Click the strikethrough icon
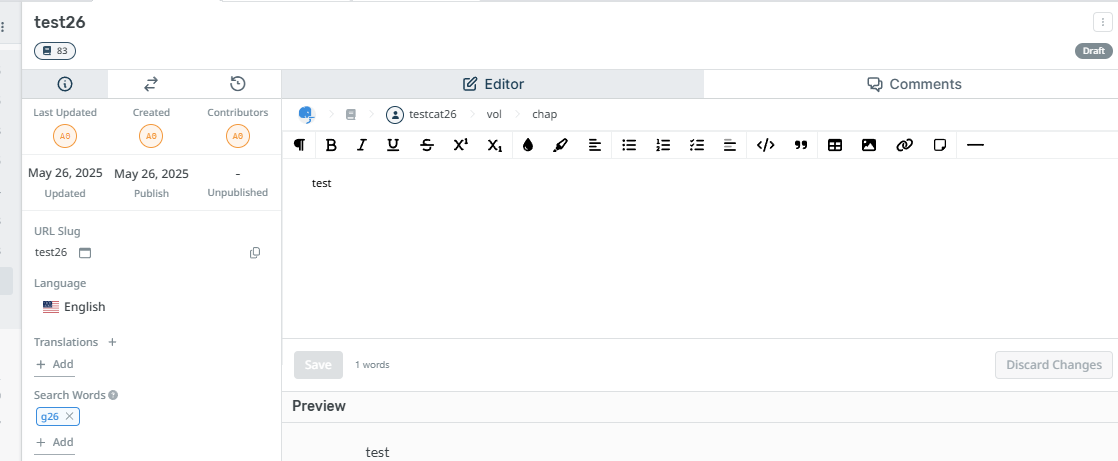This screenshot has height=461, width=1118. [x=427, y=145]
